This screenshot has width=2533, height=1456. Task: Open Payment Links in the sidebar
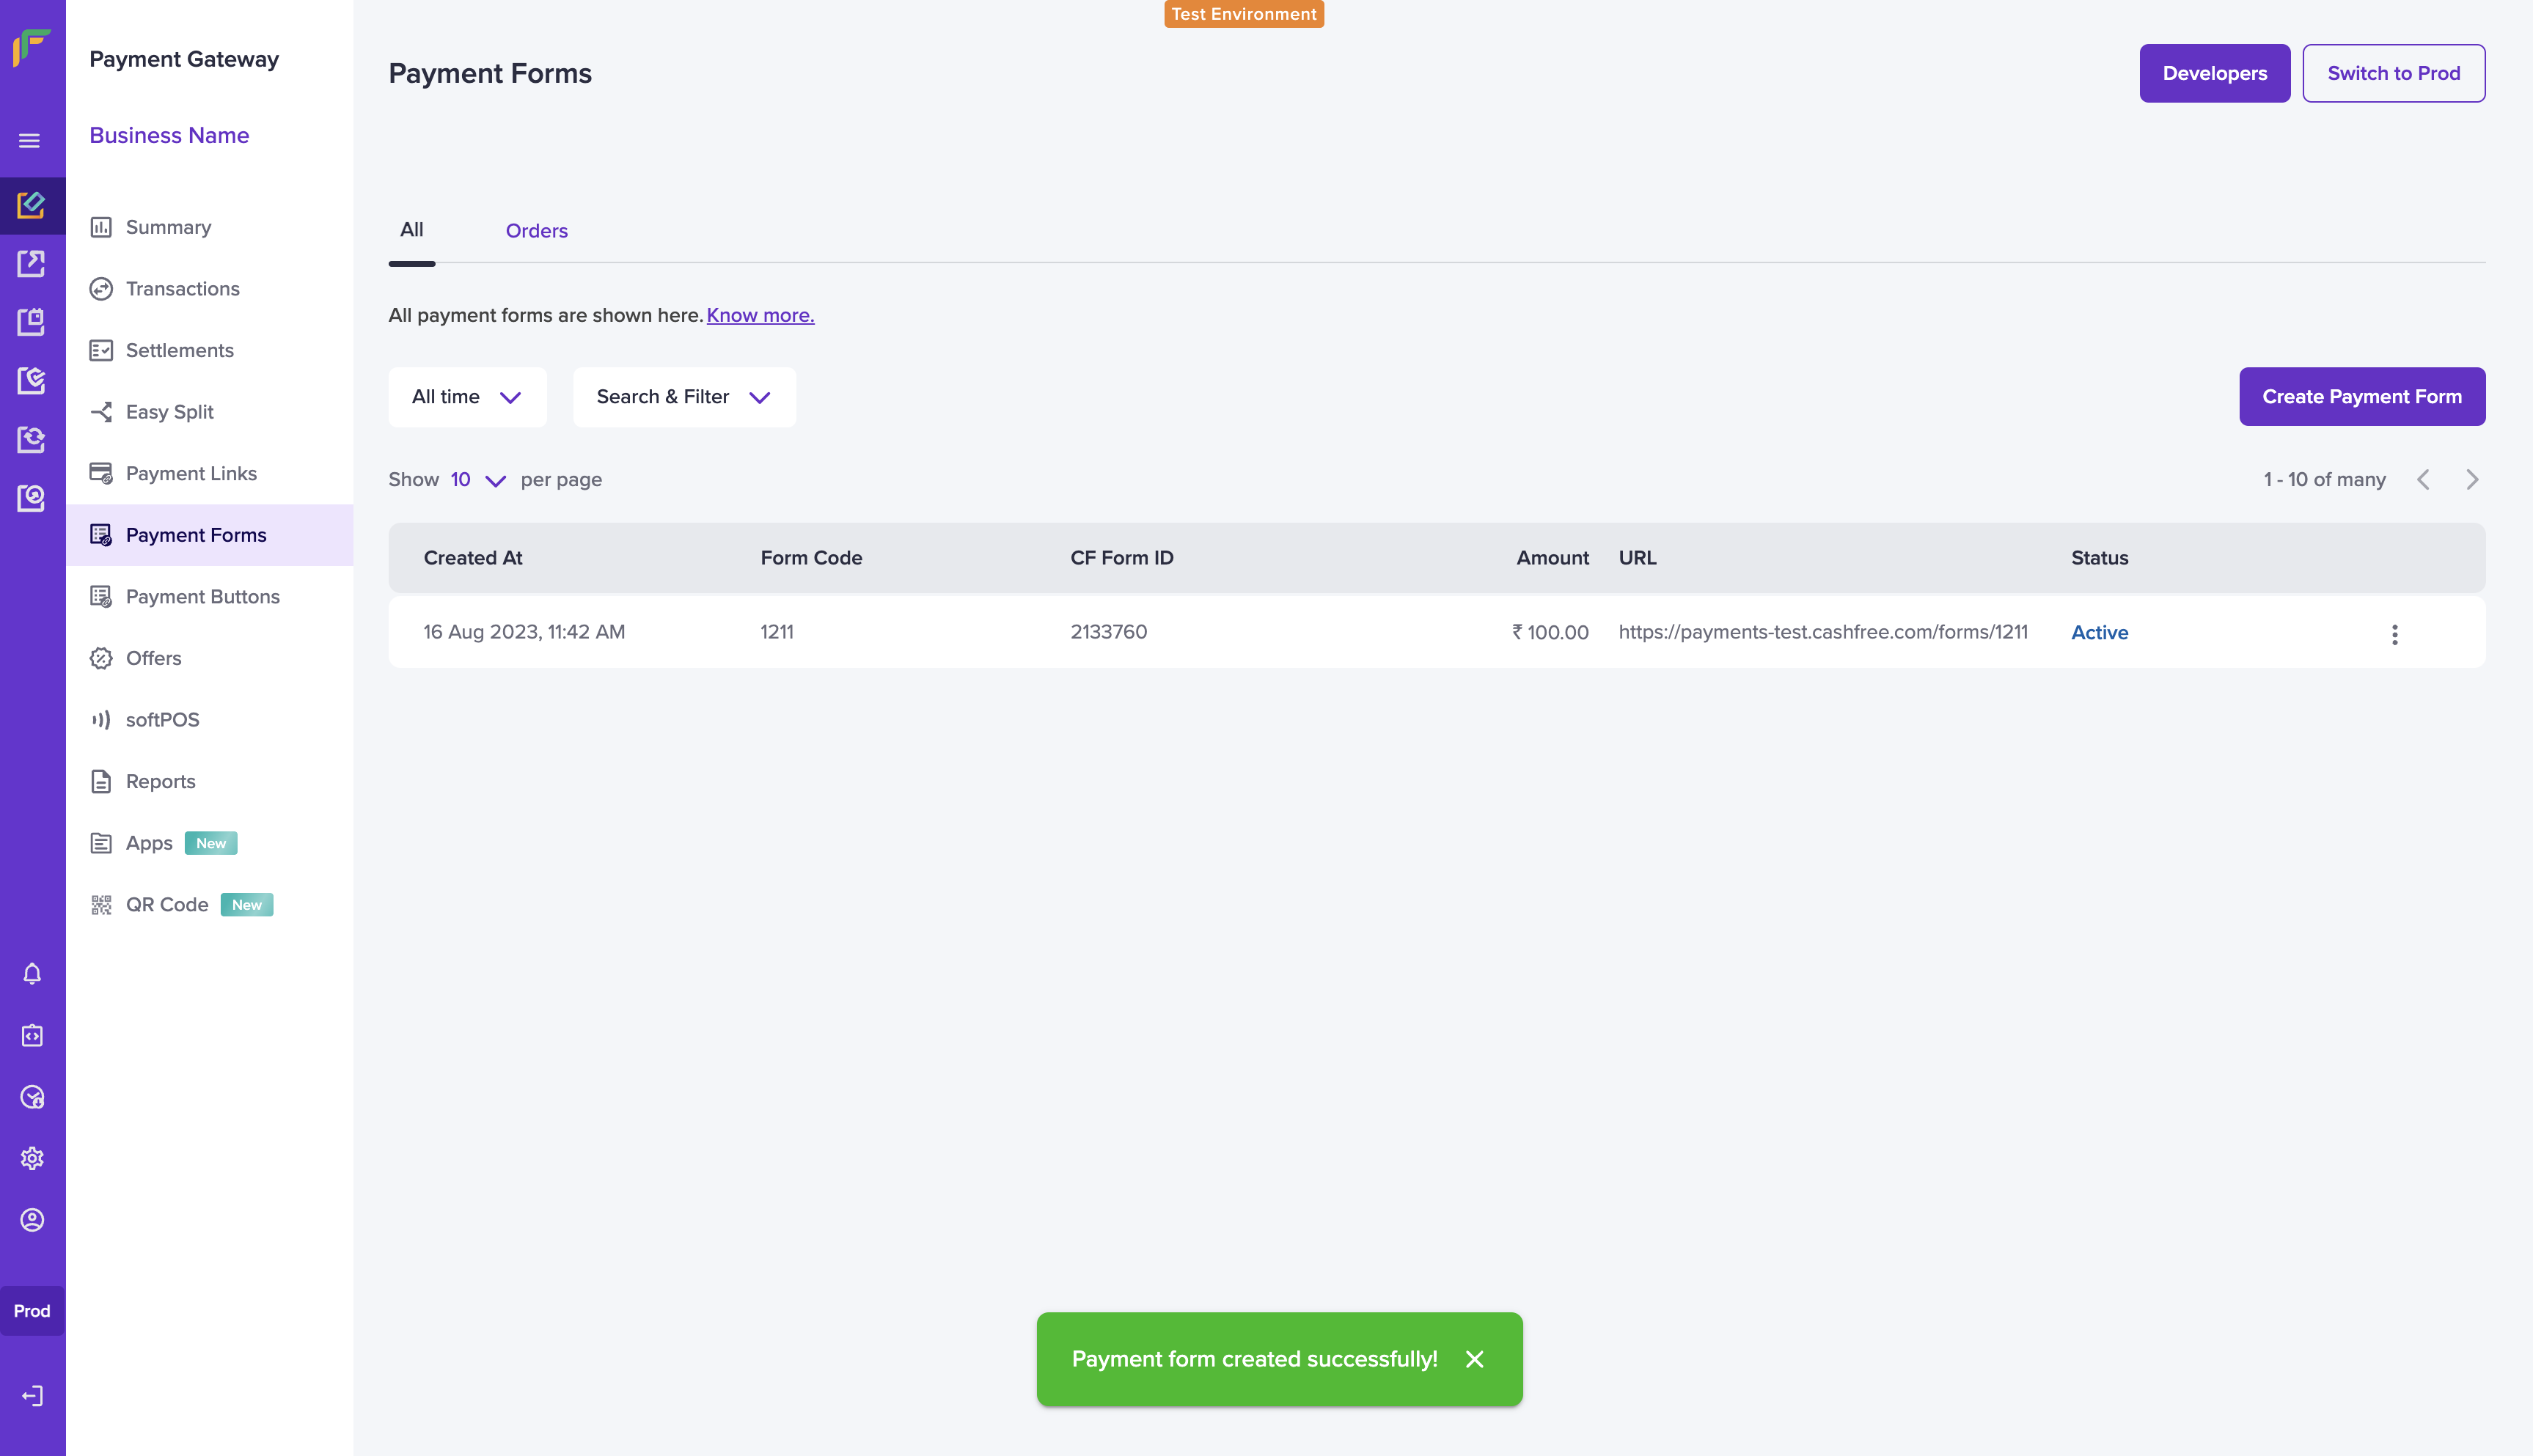pos(191,474)
